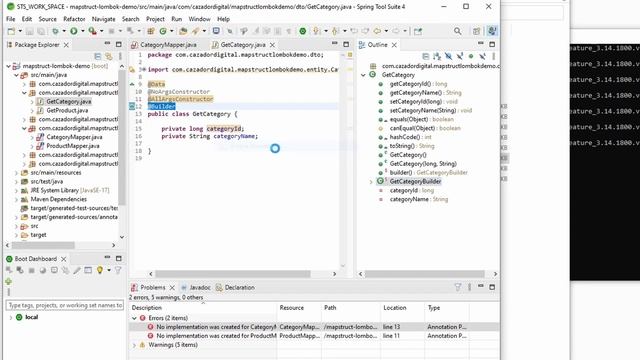The height and width of the screenshot is (360, 640).
Task: Select error row for ProductMapper
Action: (x=314, y=336)
